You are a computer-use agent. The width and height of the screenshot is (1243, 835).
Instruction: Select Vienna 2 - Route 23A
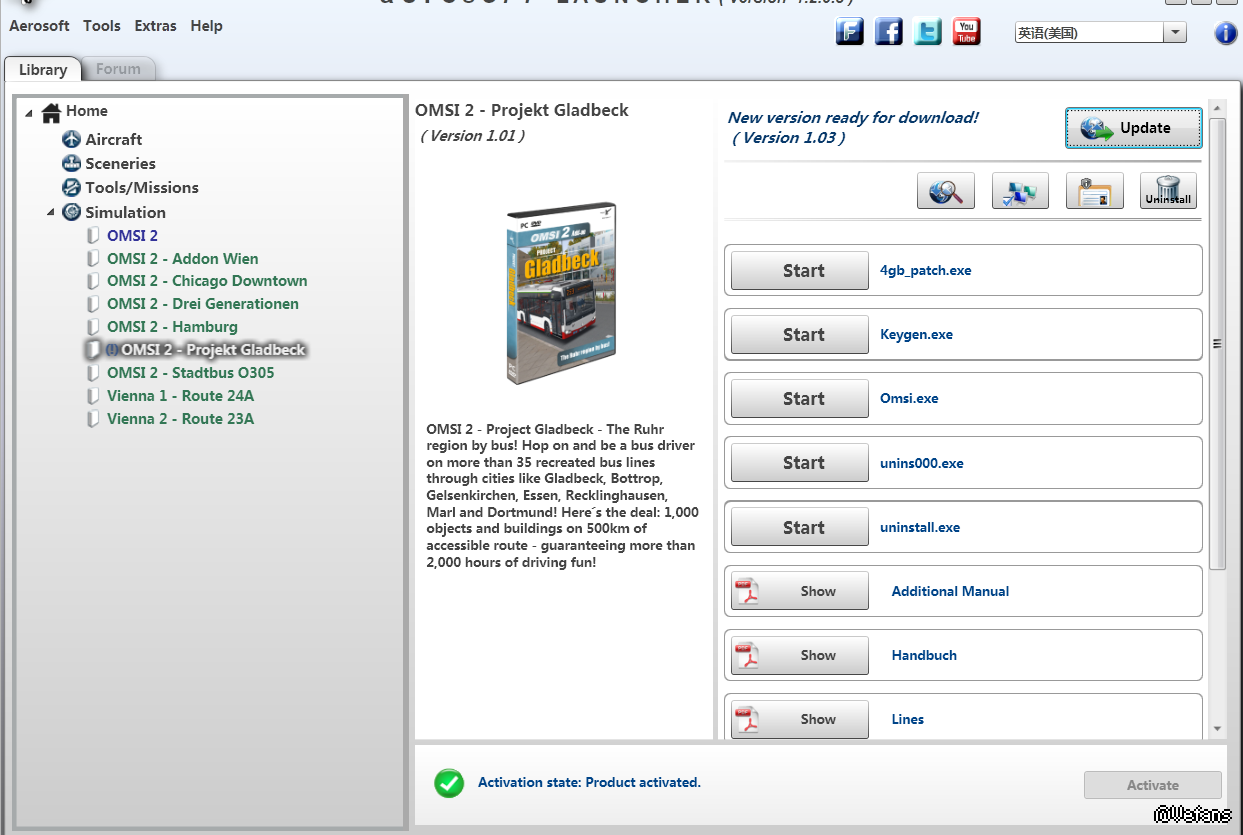[x=180, y=419]
